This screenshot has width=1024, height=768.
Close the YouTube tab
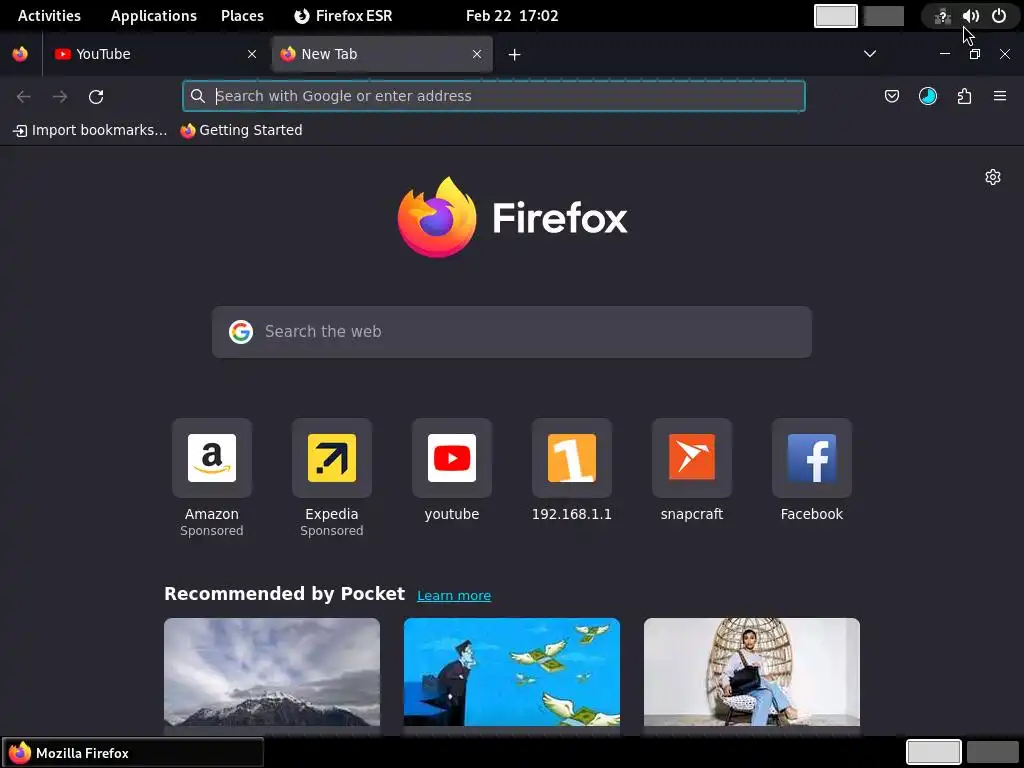click(x=252, y=54)
